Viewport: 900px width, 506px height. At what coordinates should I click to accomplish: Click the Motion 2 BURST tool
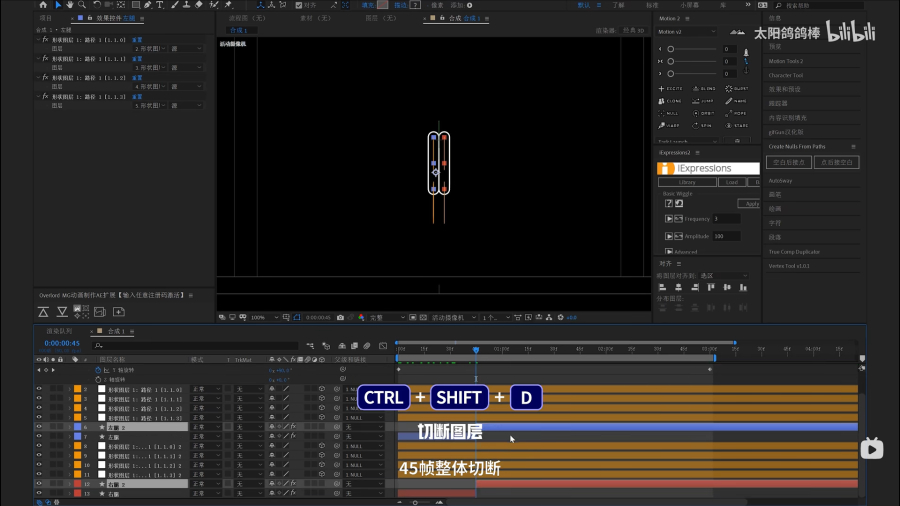(x=737, y=88)
